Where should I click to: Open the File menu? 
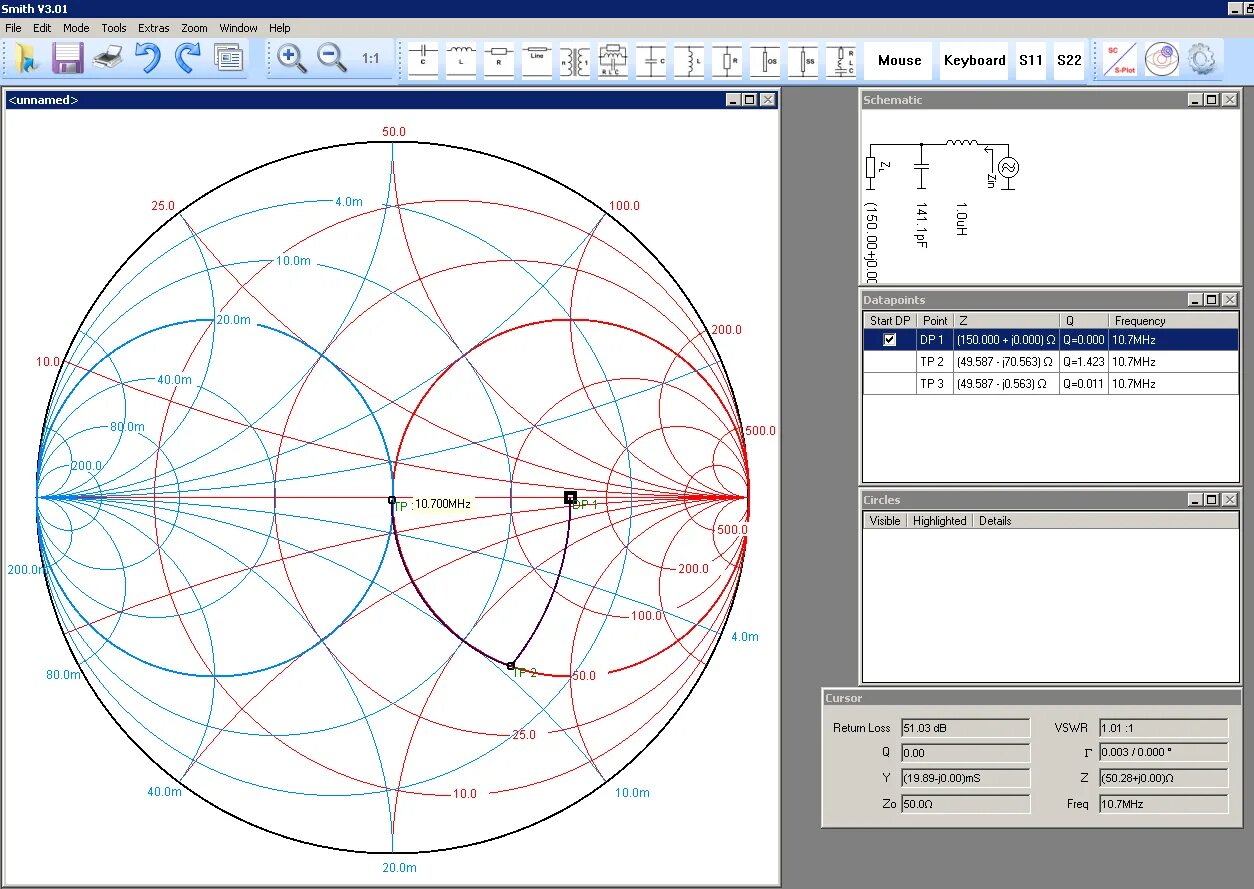(x=13, y=28)
